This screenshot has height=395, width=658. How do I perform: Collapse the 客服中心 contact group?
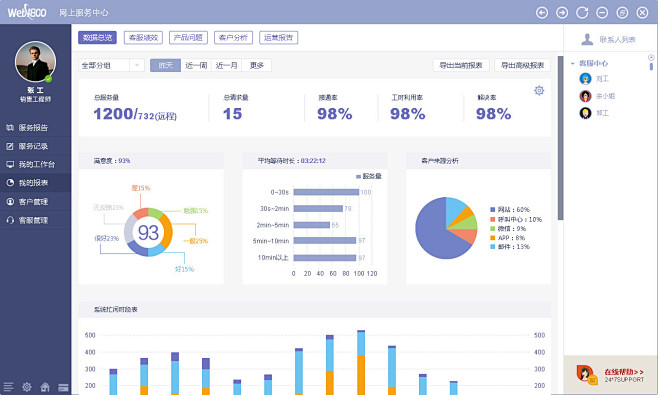coord(572,63)
